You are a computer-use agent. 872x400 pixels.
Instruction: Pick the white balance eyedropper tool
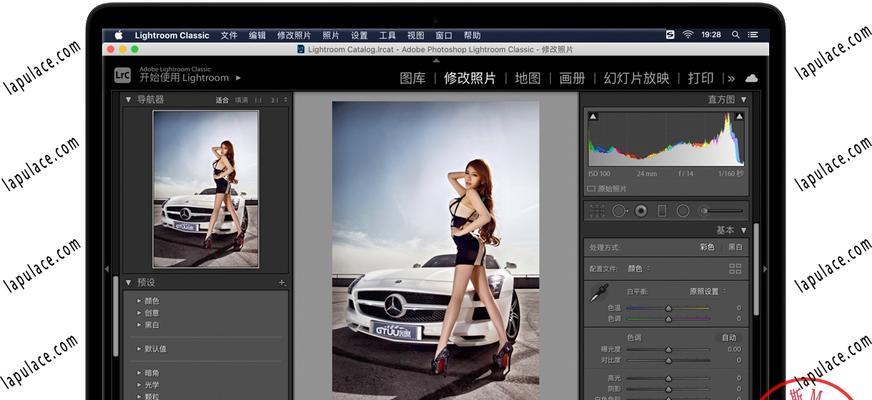(600, 292)
